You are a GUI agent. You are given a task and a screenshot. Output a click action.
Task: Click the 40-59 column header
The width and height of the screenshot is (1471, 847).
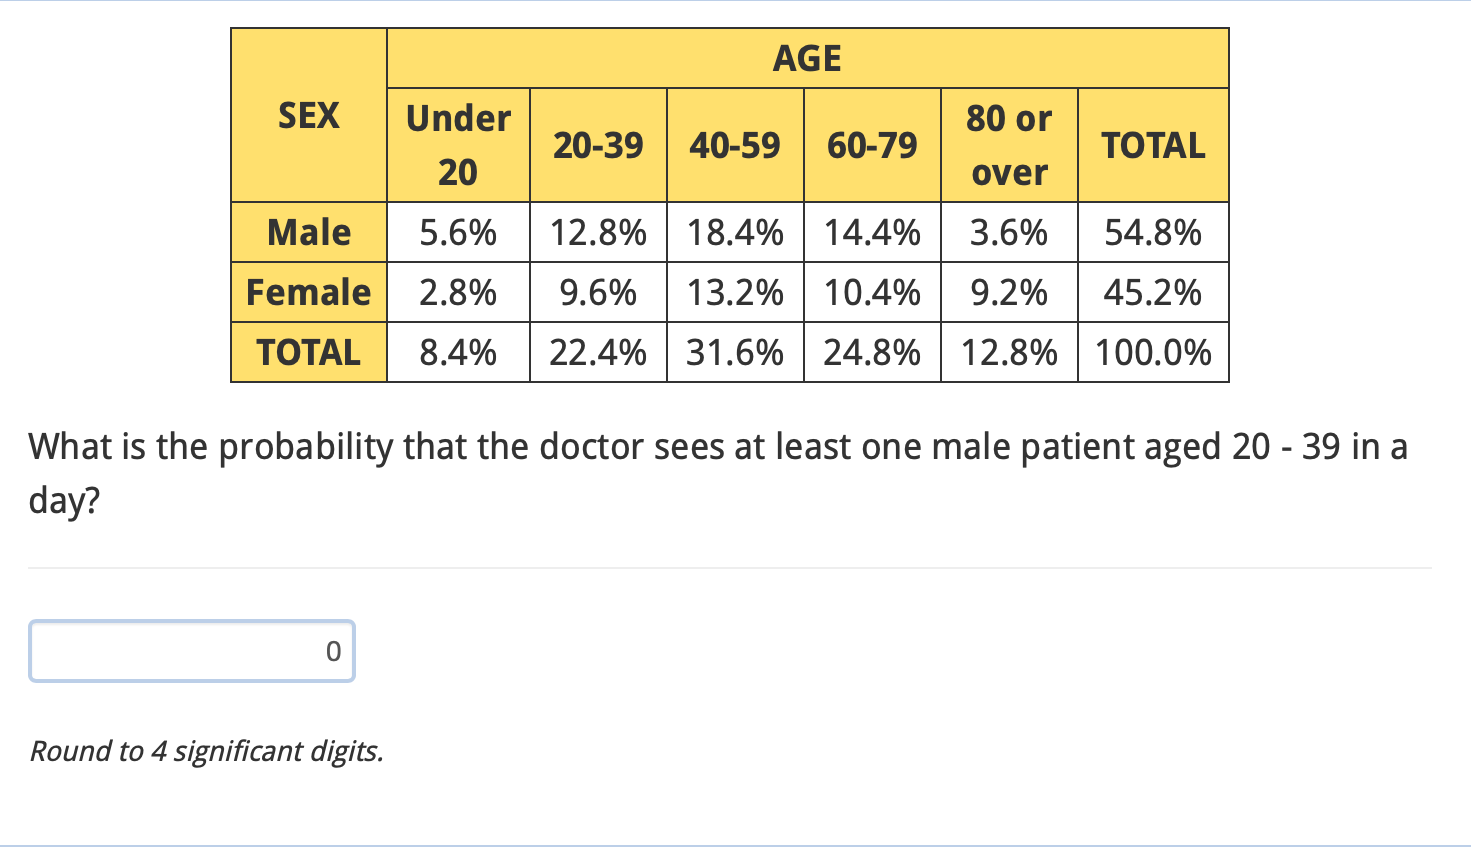pos(735,145)
